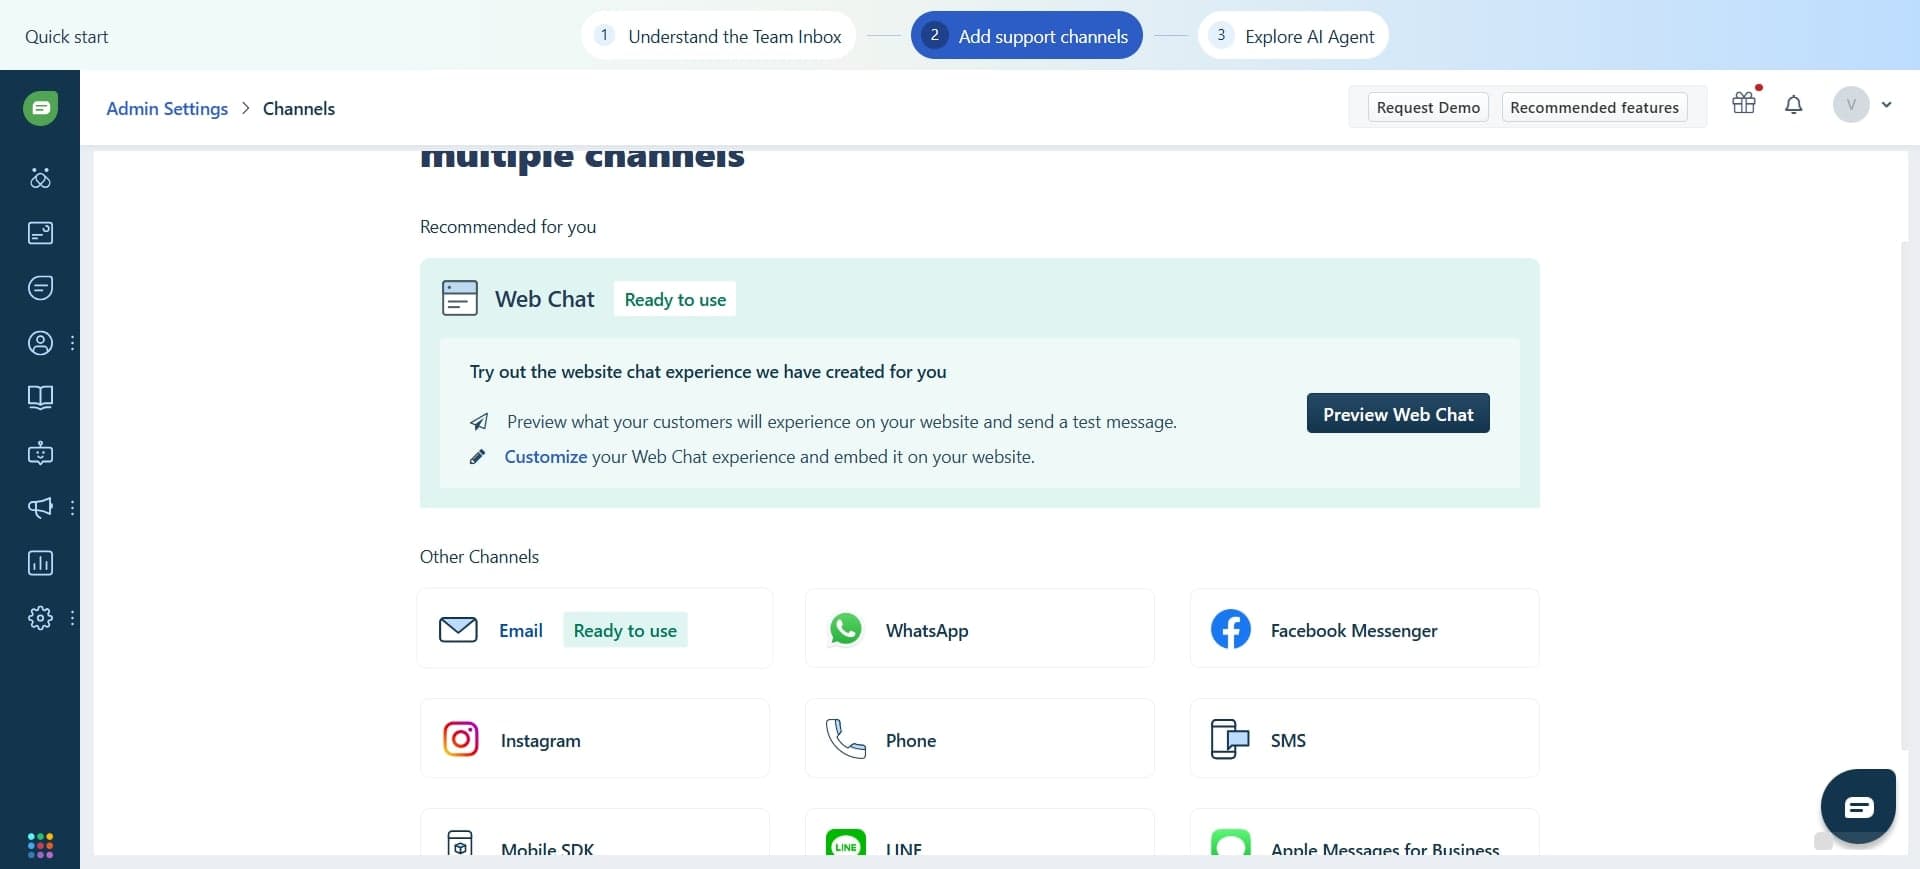Open the app switcher grid icon

coord(40,845)
